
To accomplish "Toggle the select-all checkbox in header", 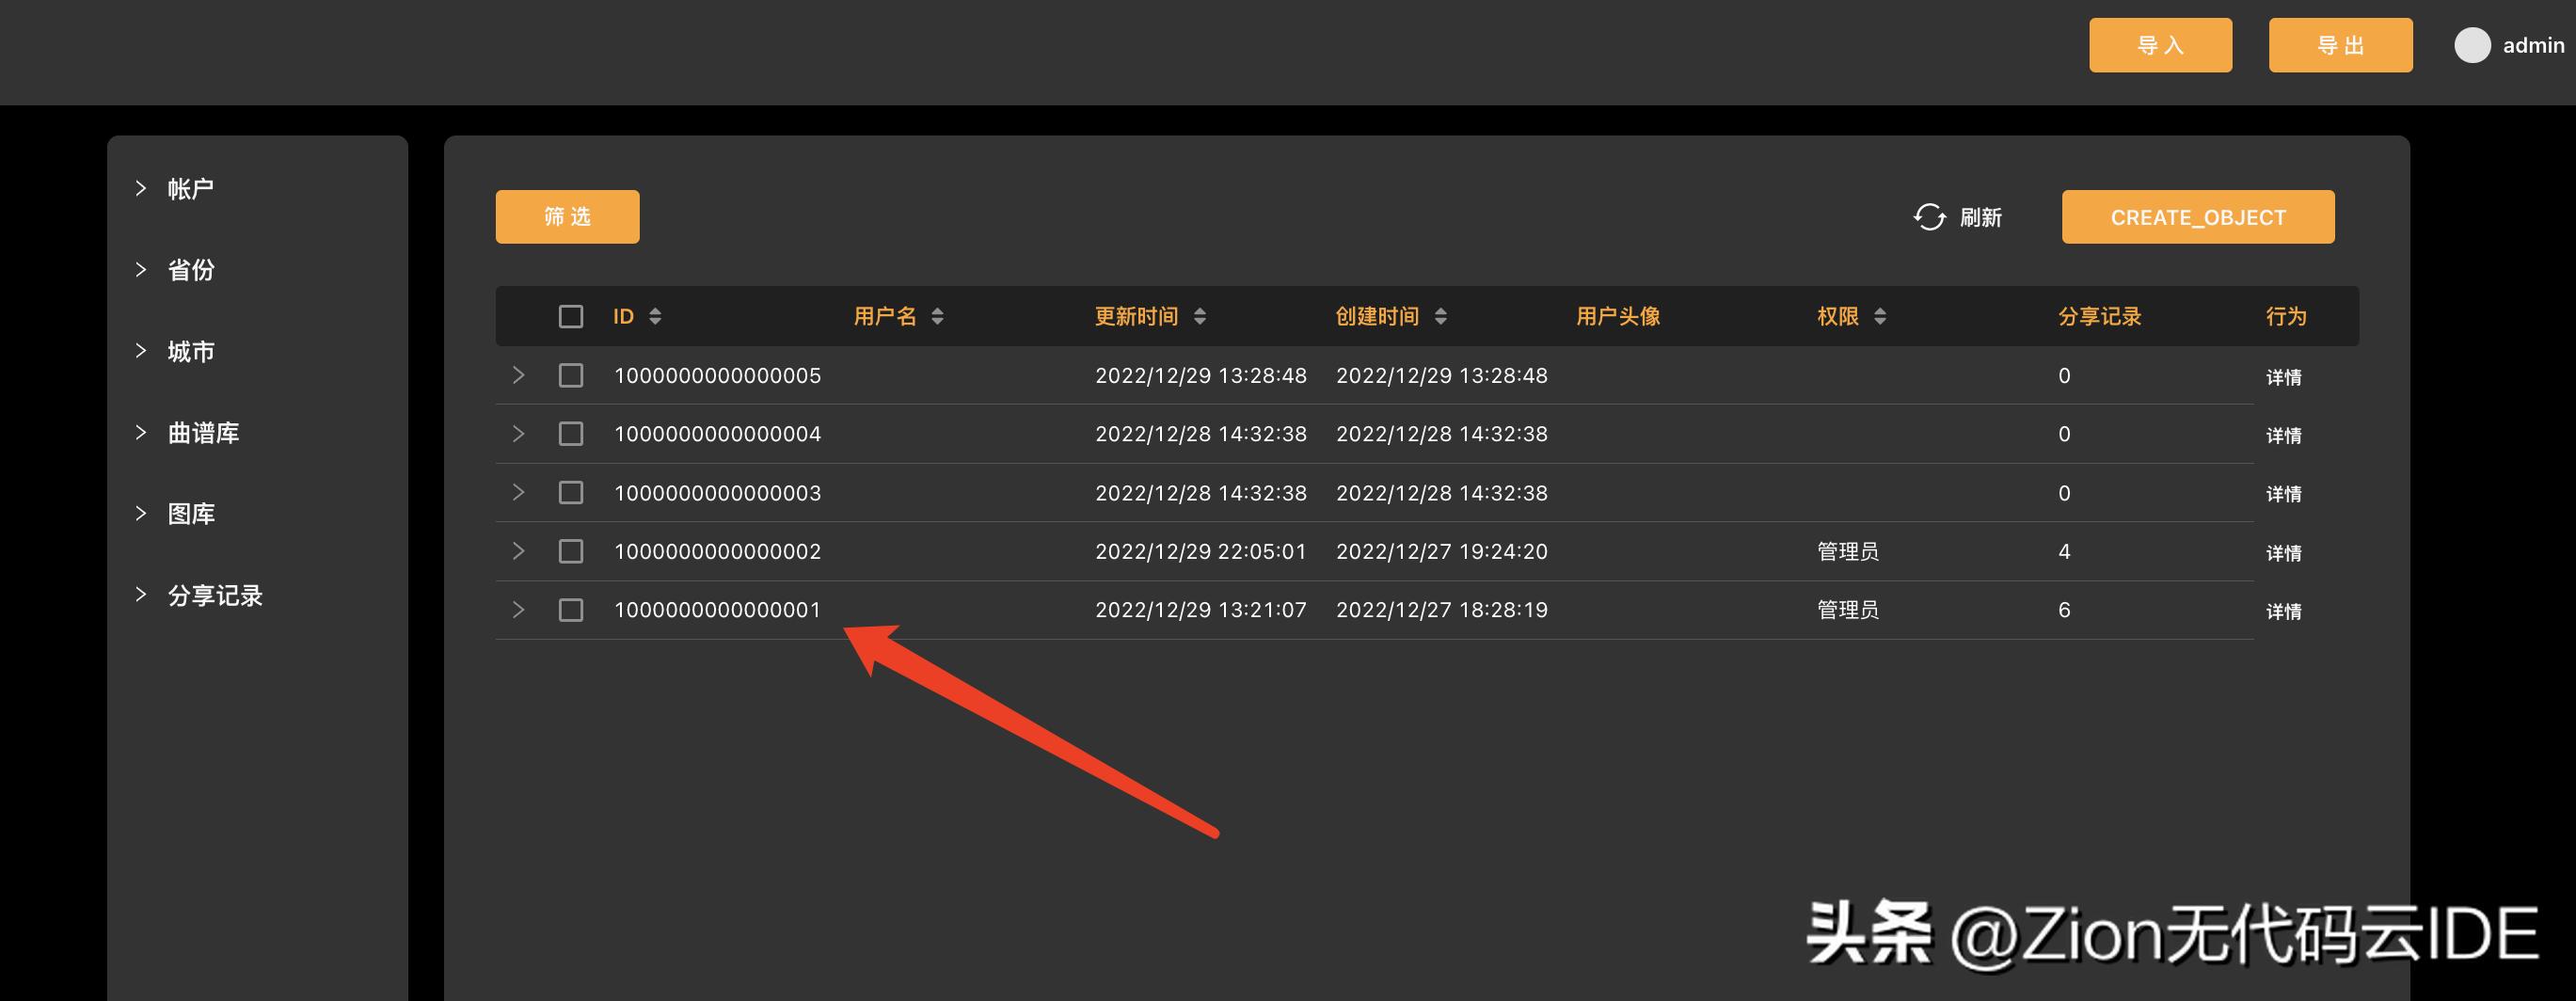I will [x=571, y=317].
